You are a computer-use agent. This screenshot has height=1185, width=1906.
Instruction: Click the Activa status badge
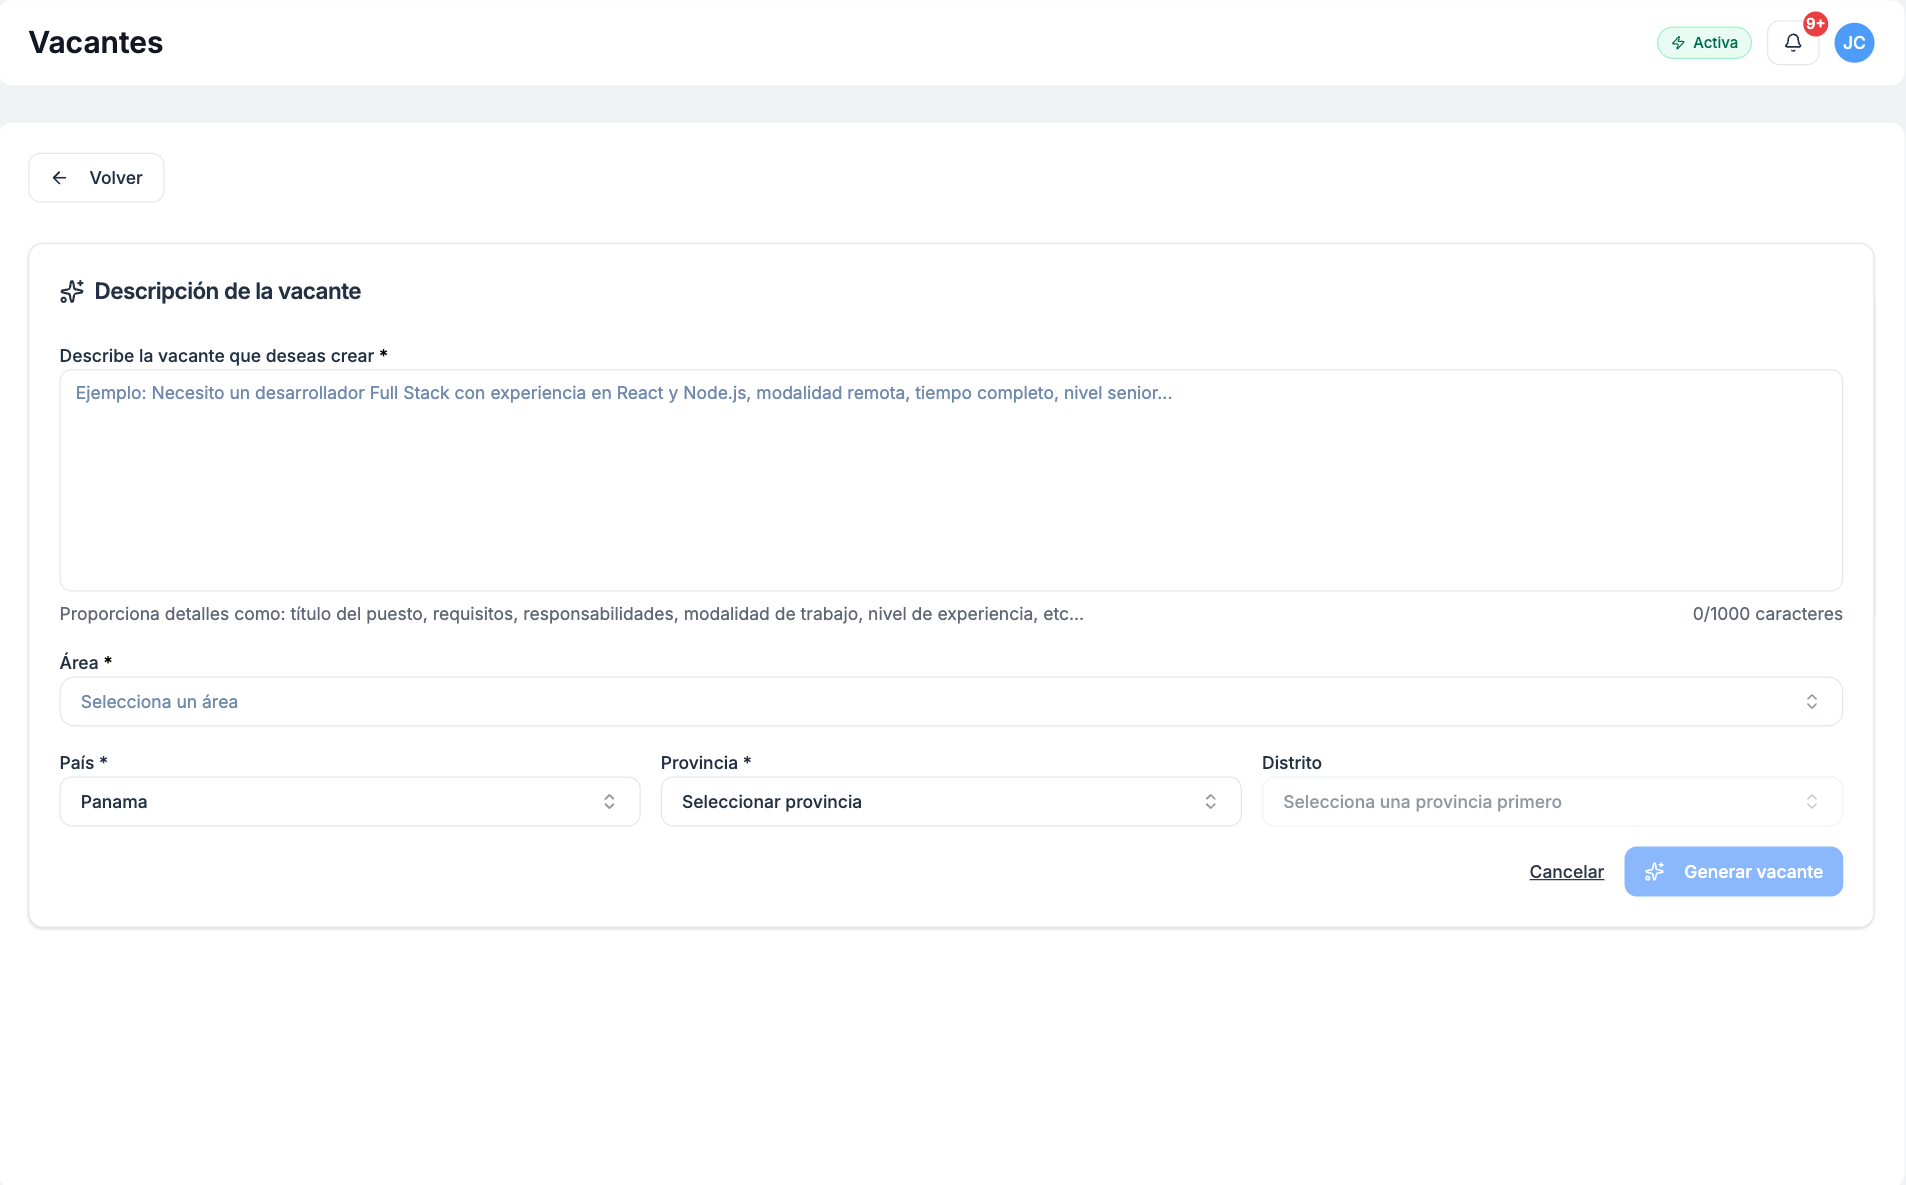(1704, 43)
